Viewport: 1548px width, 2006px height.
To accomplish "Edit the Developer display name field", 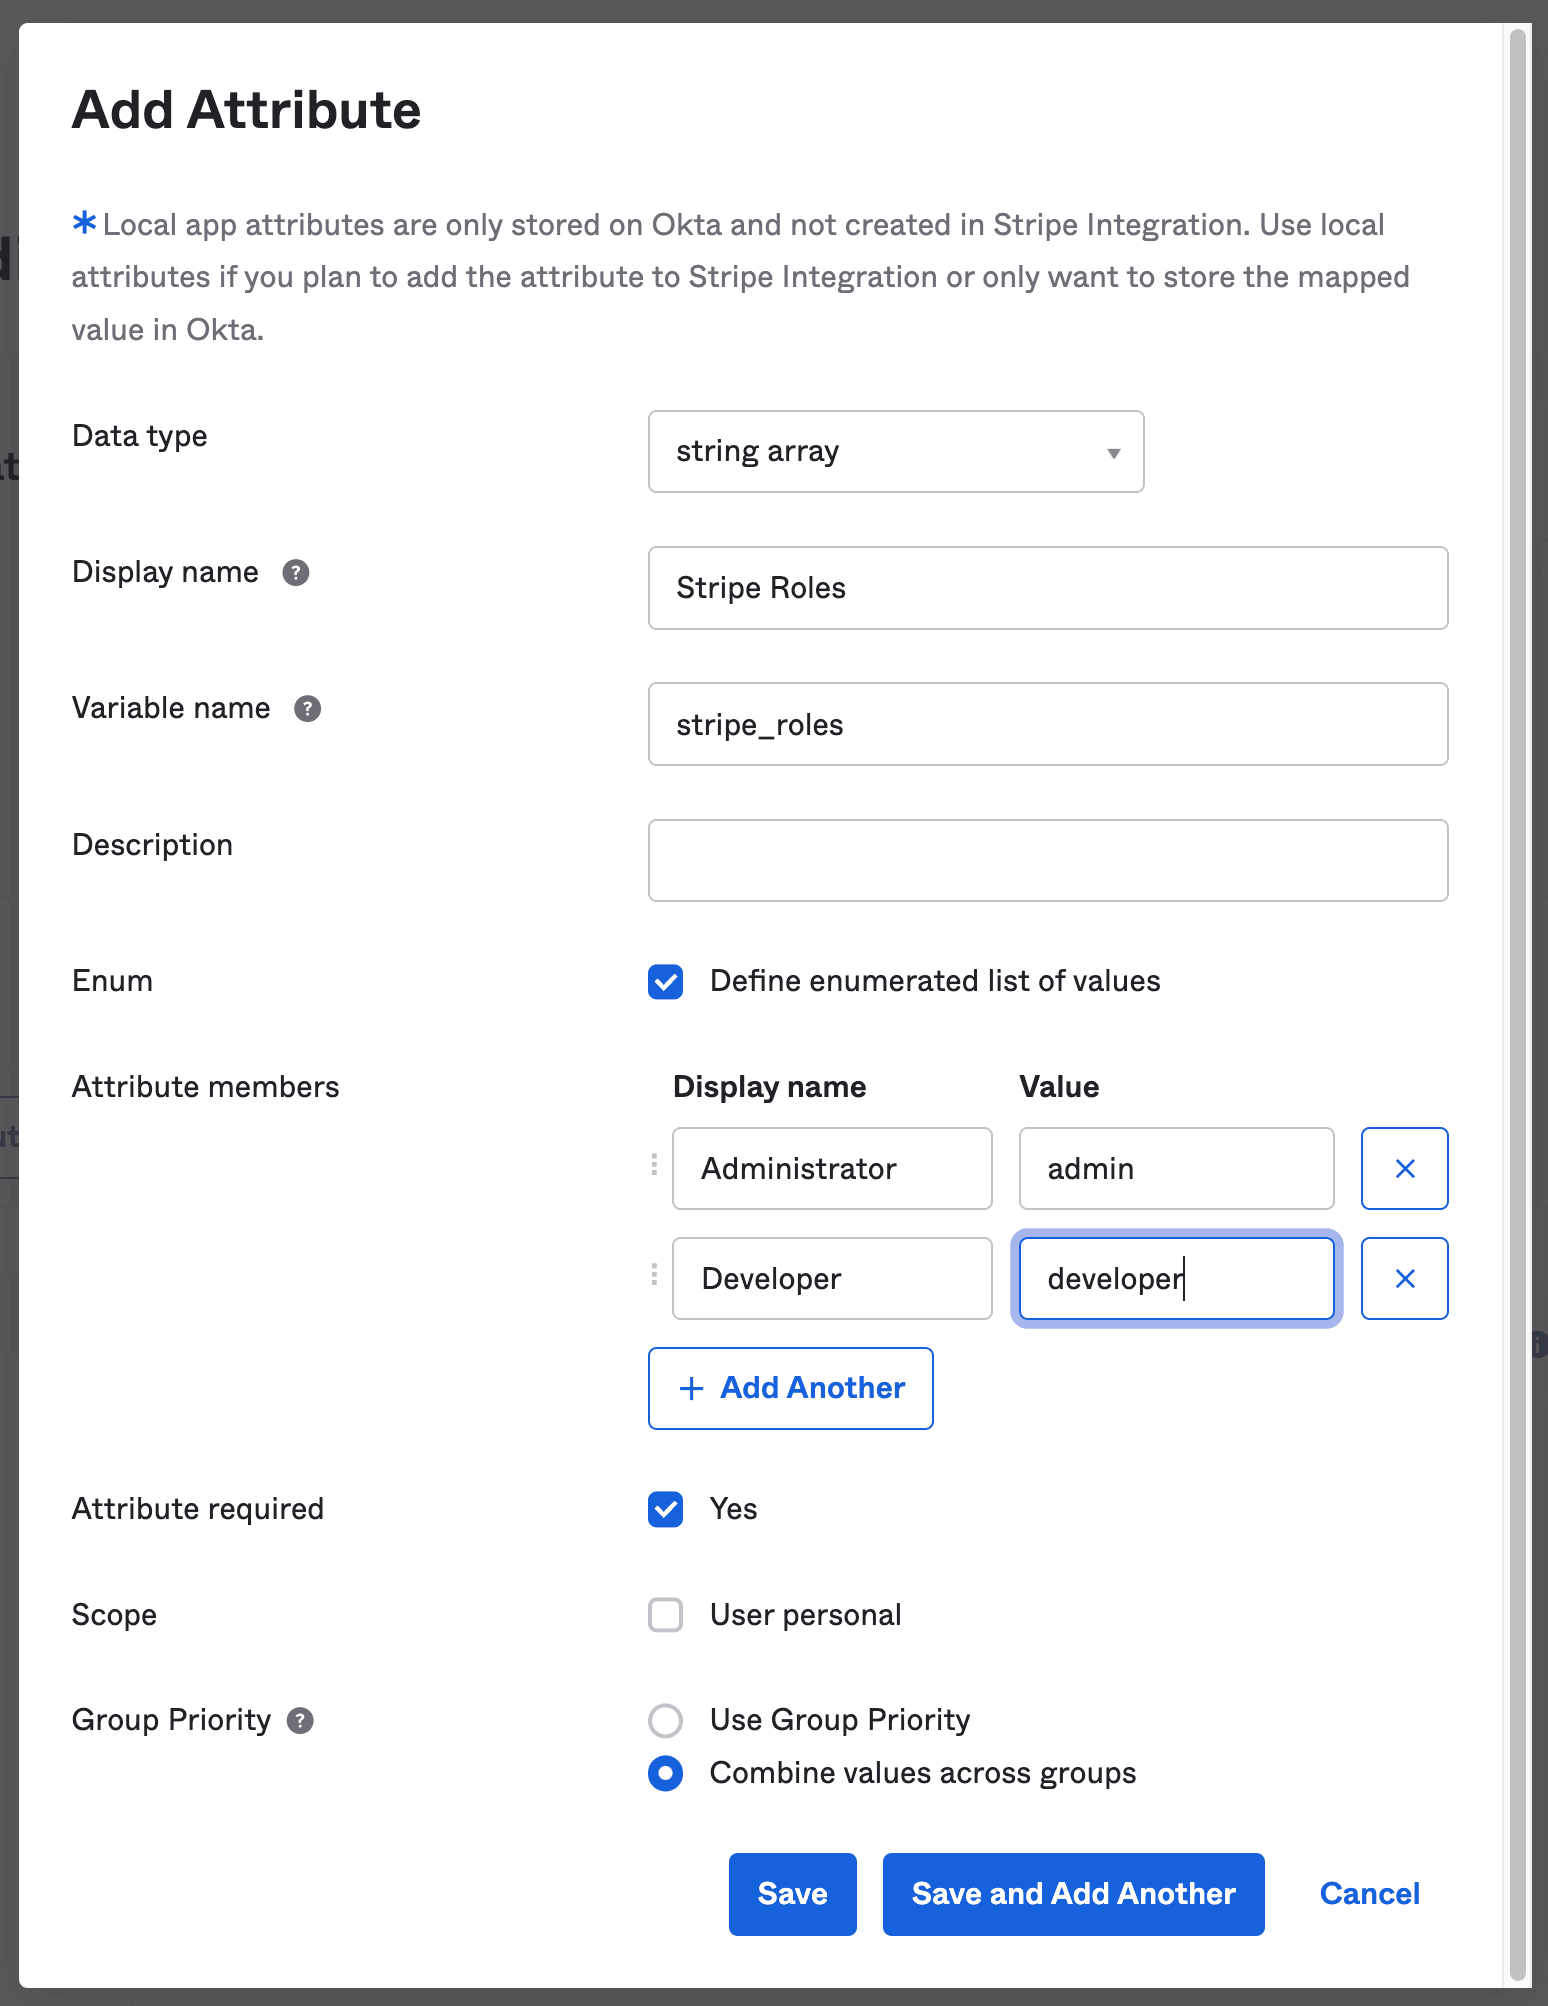I will click(832, 1278).
